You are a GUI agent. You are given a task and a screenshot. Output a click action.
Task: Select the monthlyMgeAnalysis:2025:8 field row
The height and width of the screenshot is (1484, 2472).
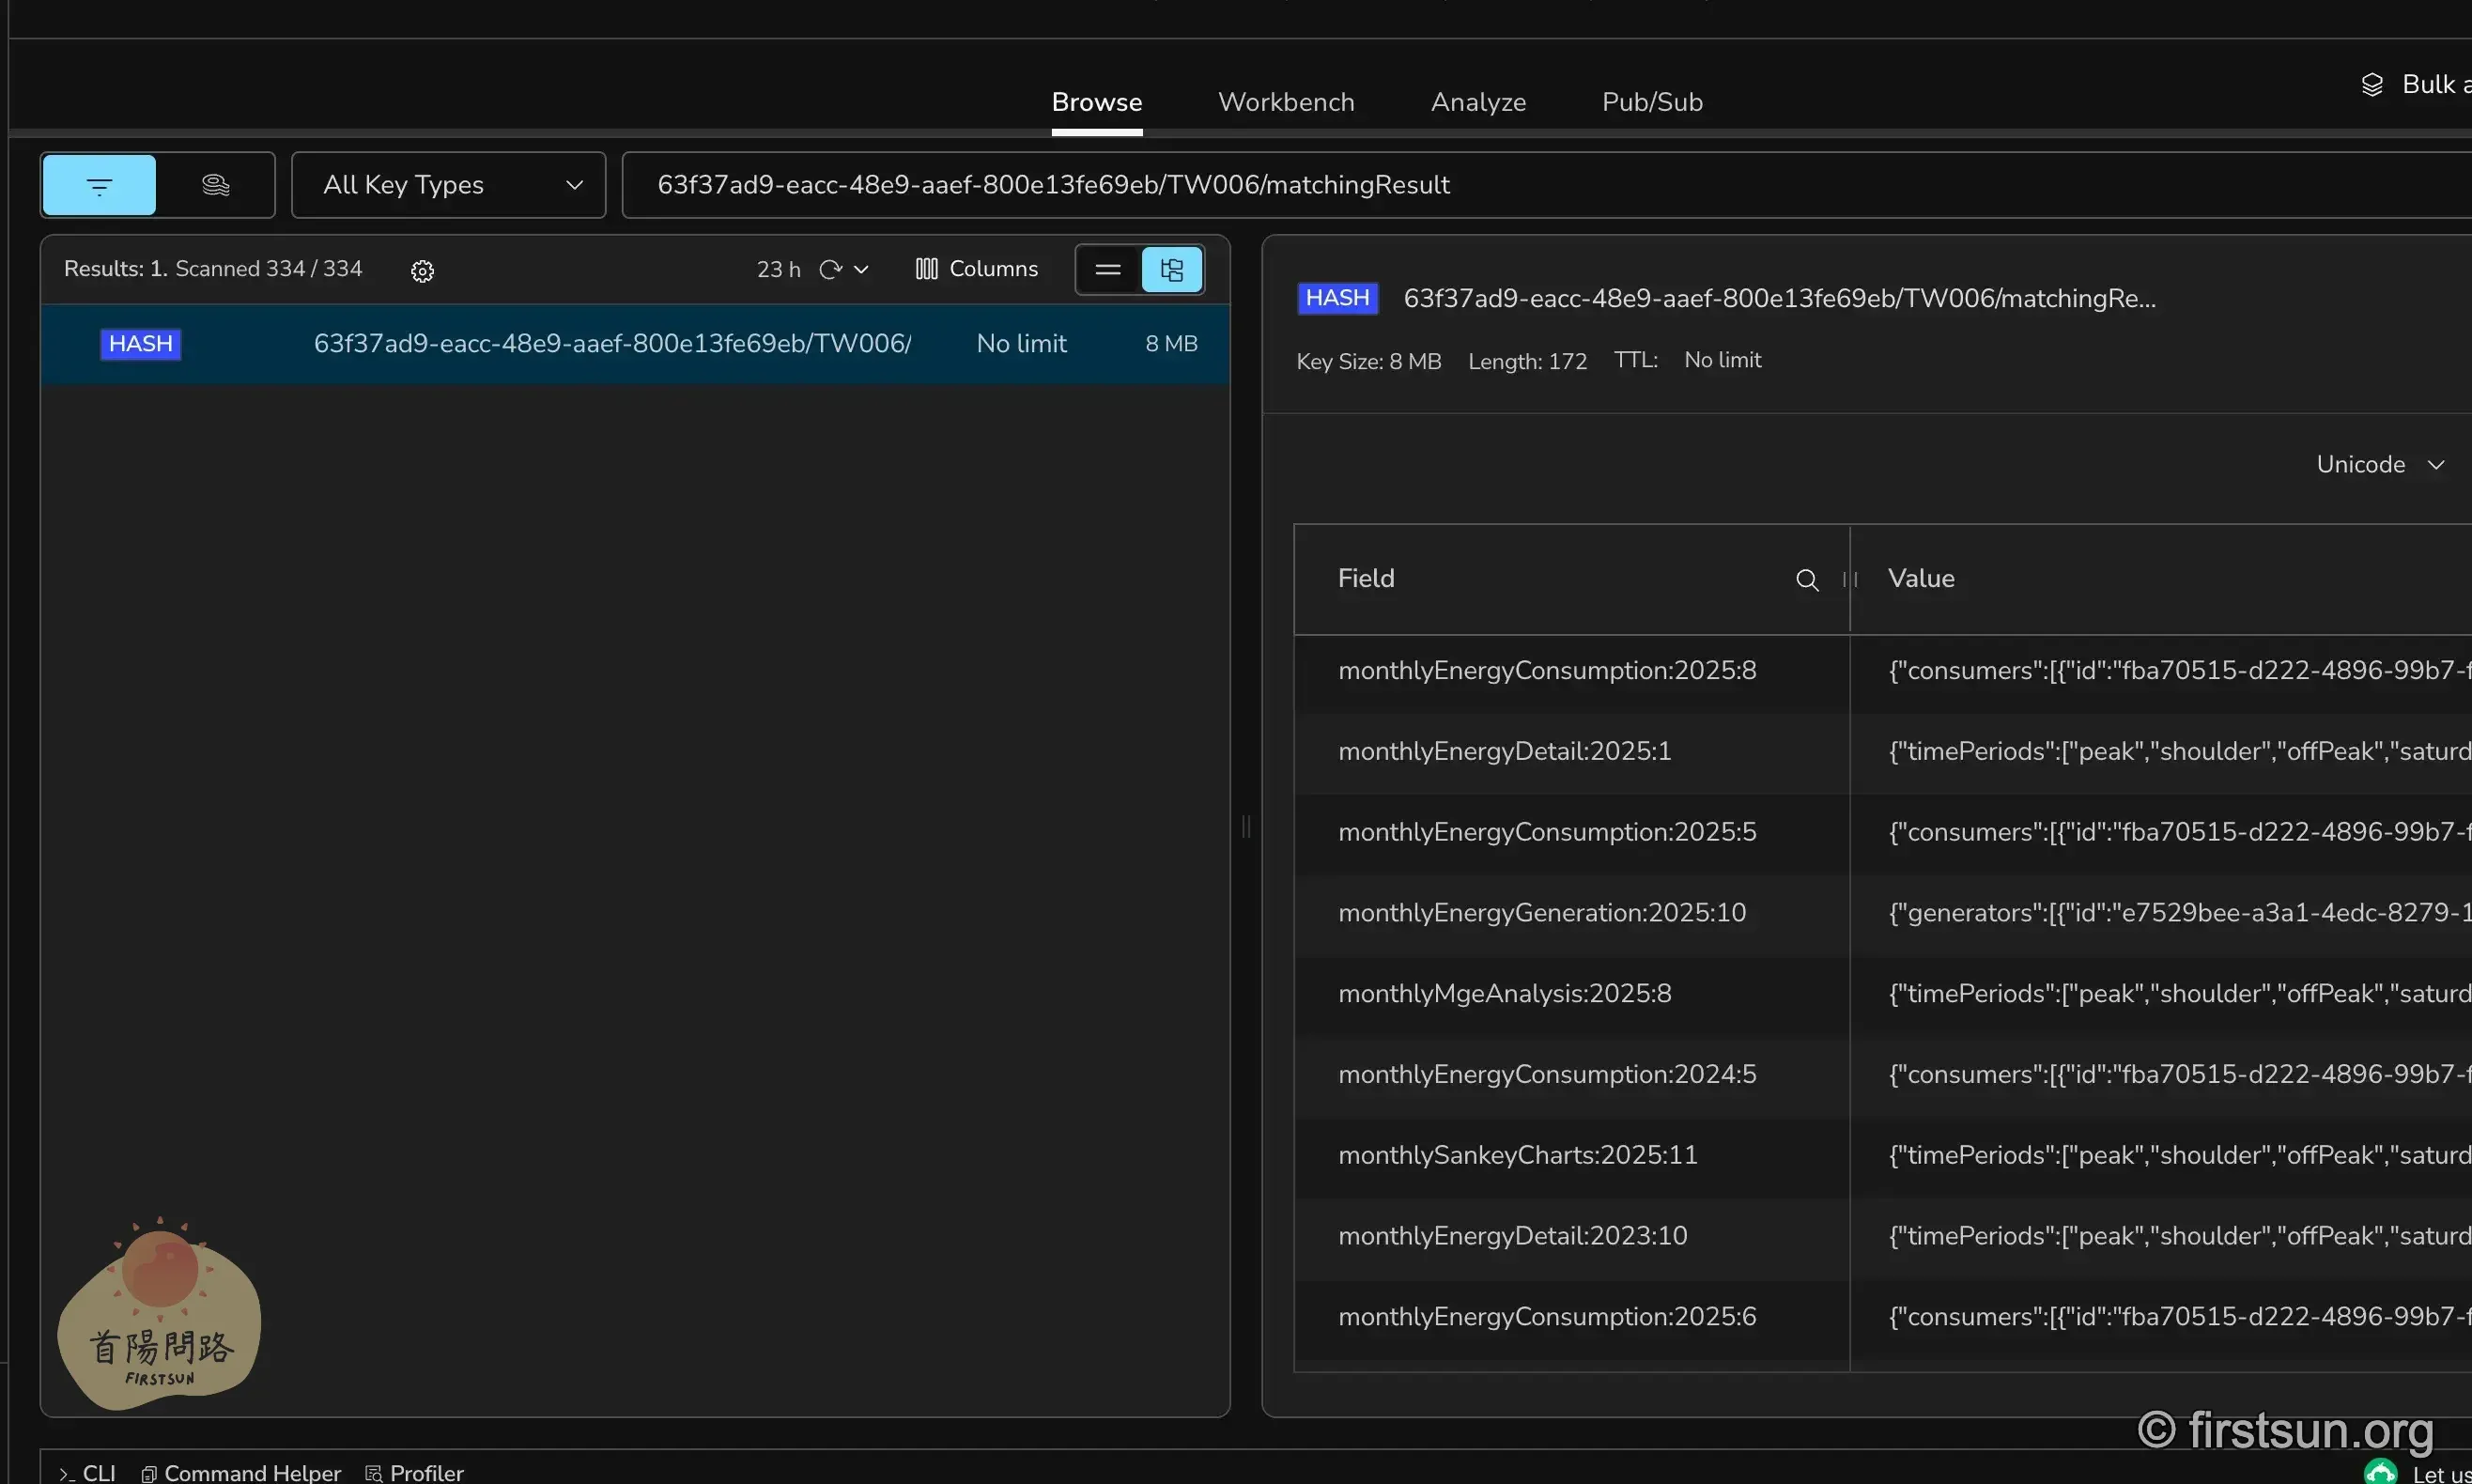coord(1504,994)
